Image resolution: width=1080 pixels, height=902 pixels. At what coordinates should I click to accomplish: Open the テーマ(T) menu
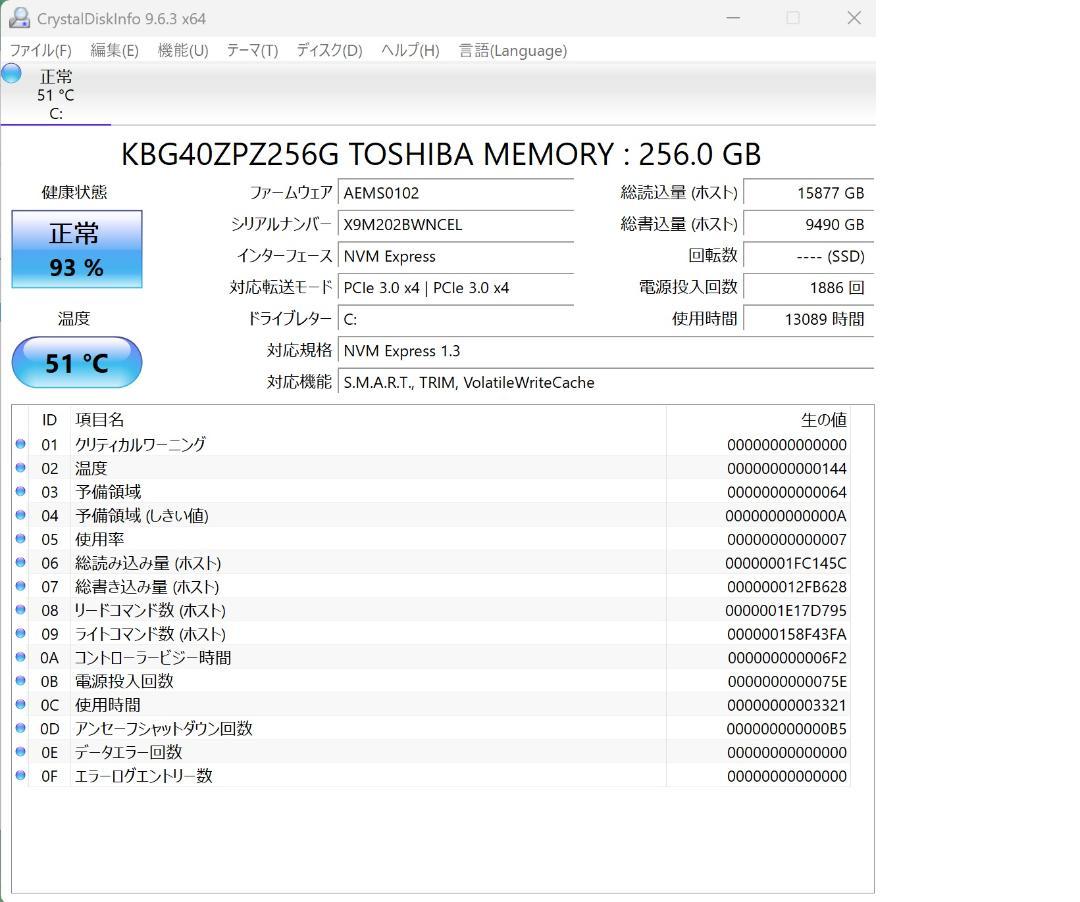tap(252, 50)
